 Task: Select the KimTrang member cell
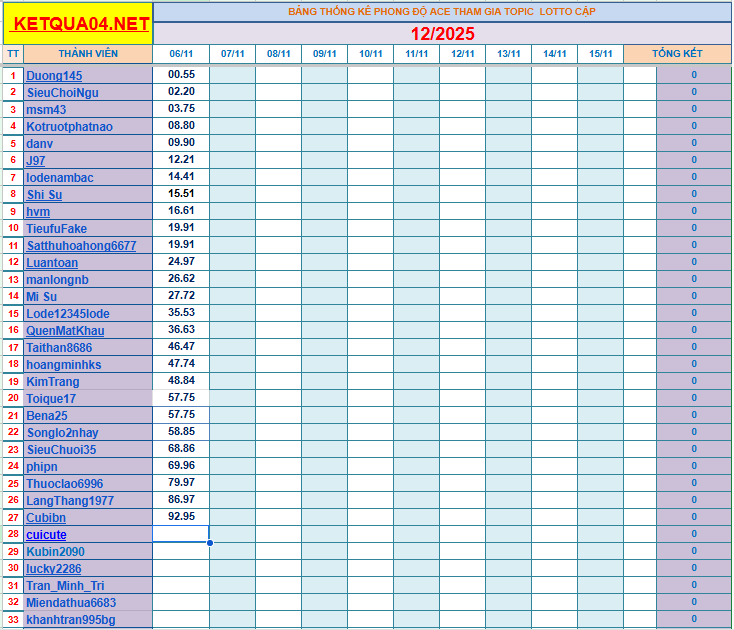pos(88,381)
